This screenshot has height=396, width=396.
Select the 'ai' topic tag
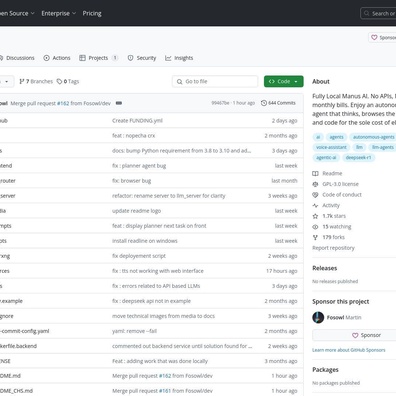pyautogui.click(x=318, y=137)
